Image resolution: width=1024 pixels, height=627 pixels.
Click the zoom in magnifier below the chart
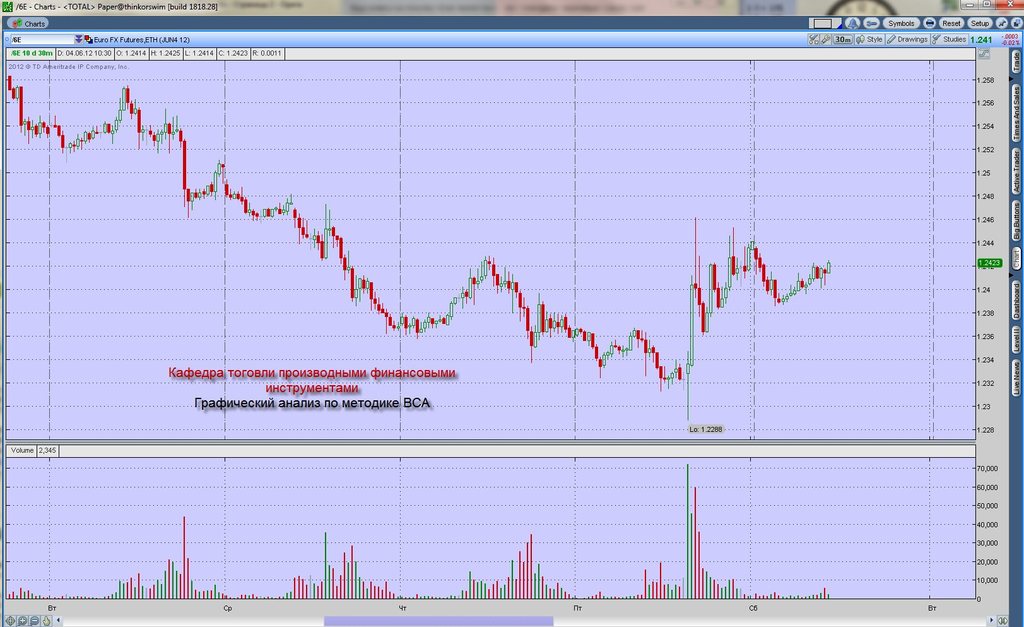(x=22, y=620)
